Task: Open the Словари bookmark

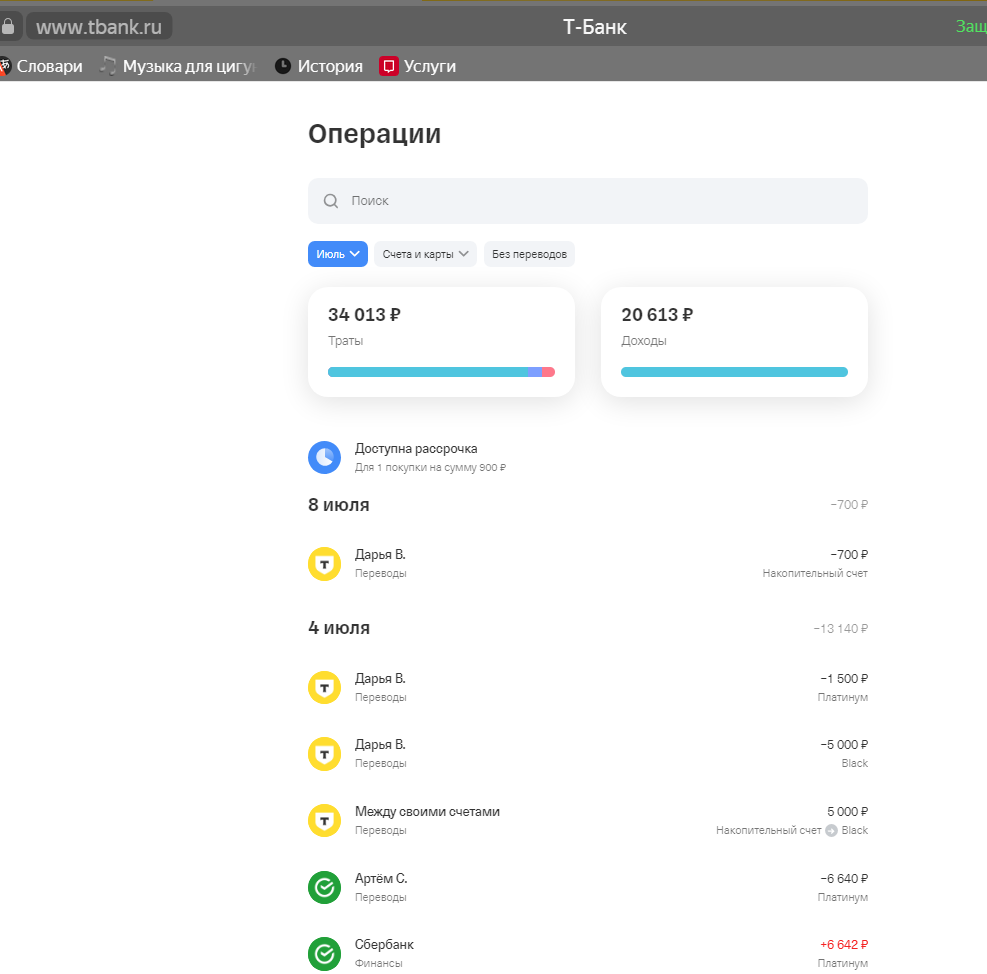Action: click(x=42, y=66)
